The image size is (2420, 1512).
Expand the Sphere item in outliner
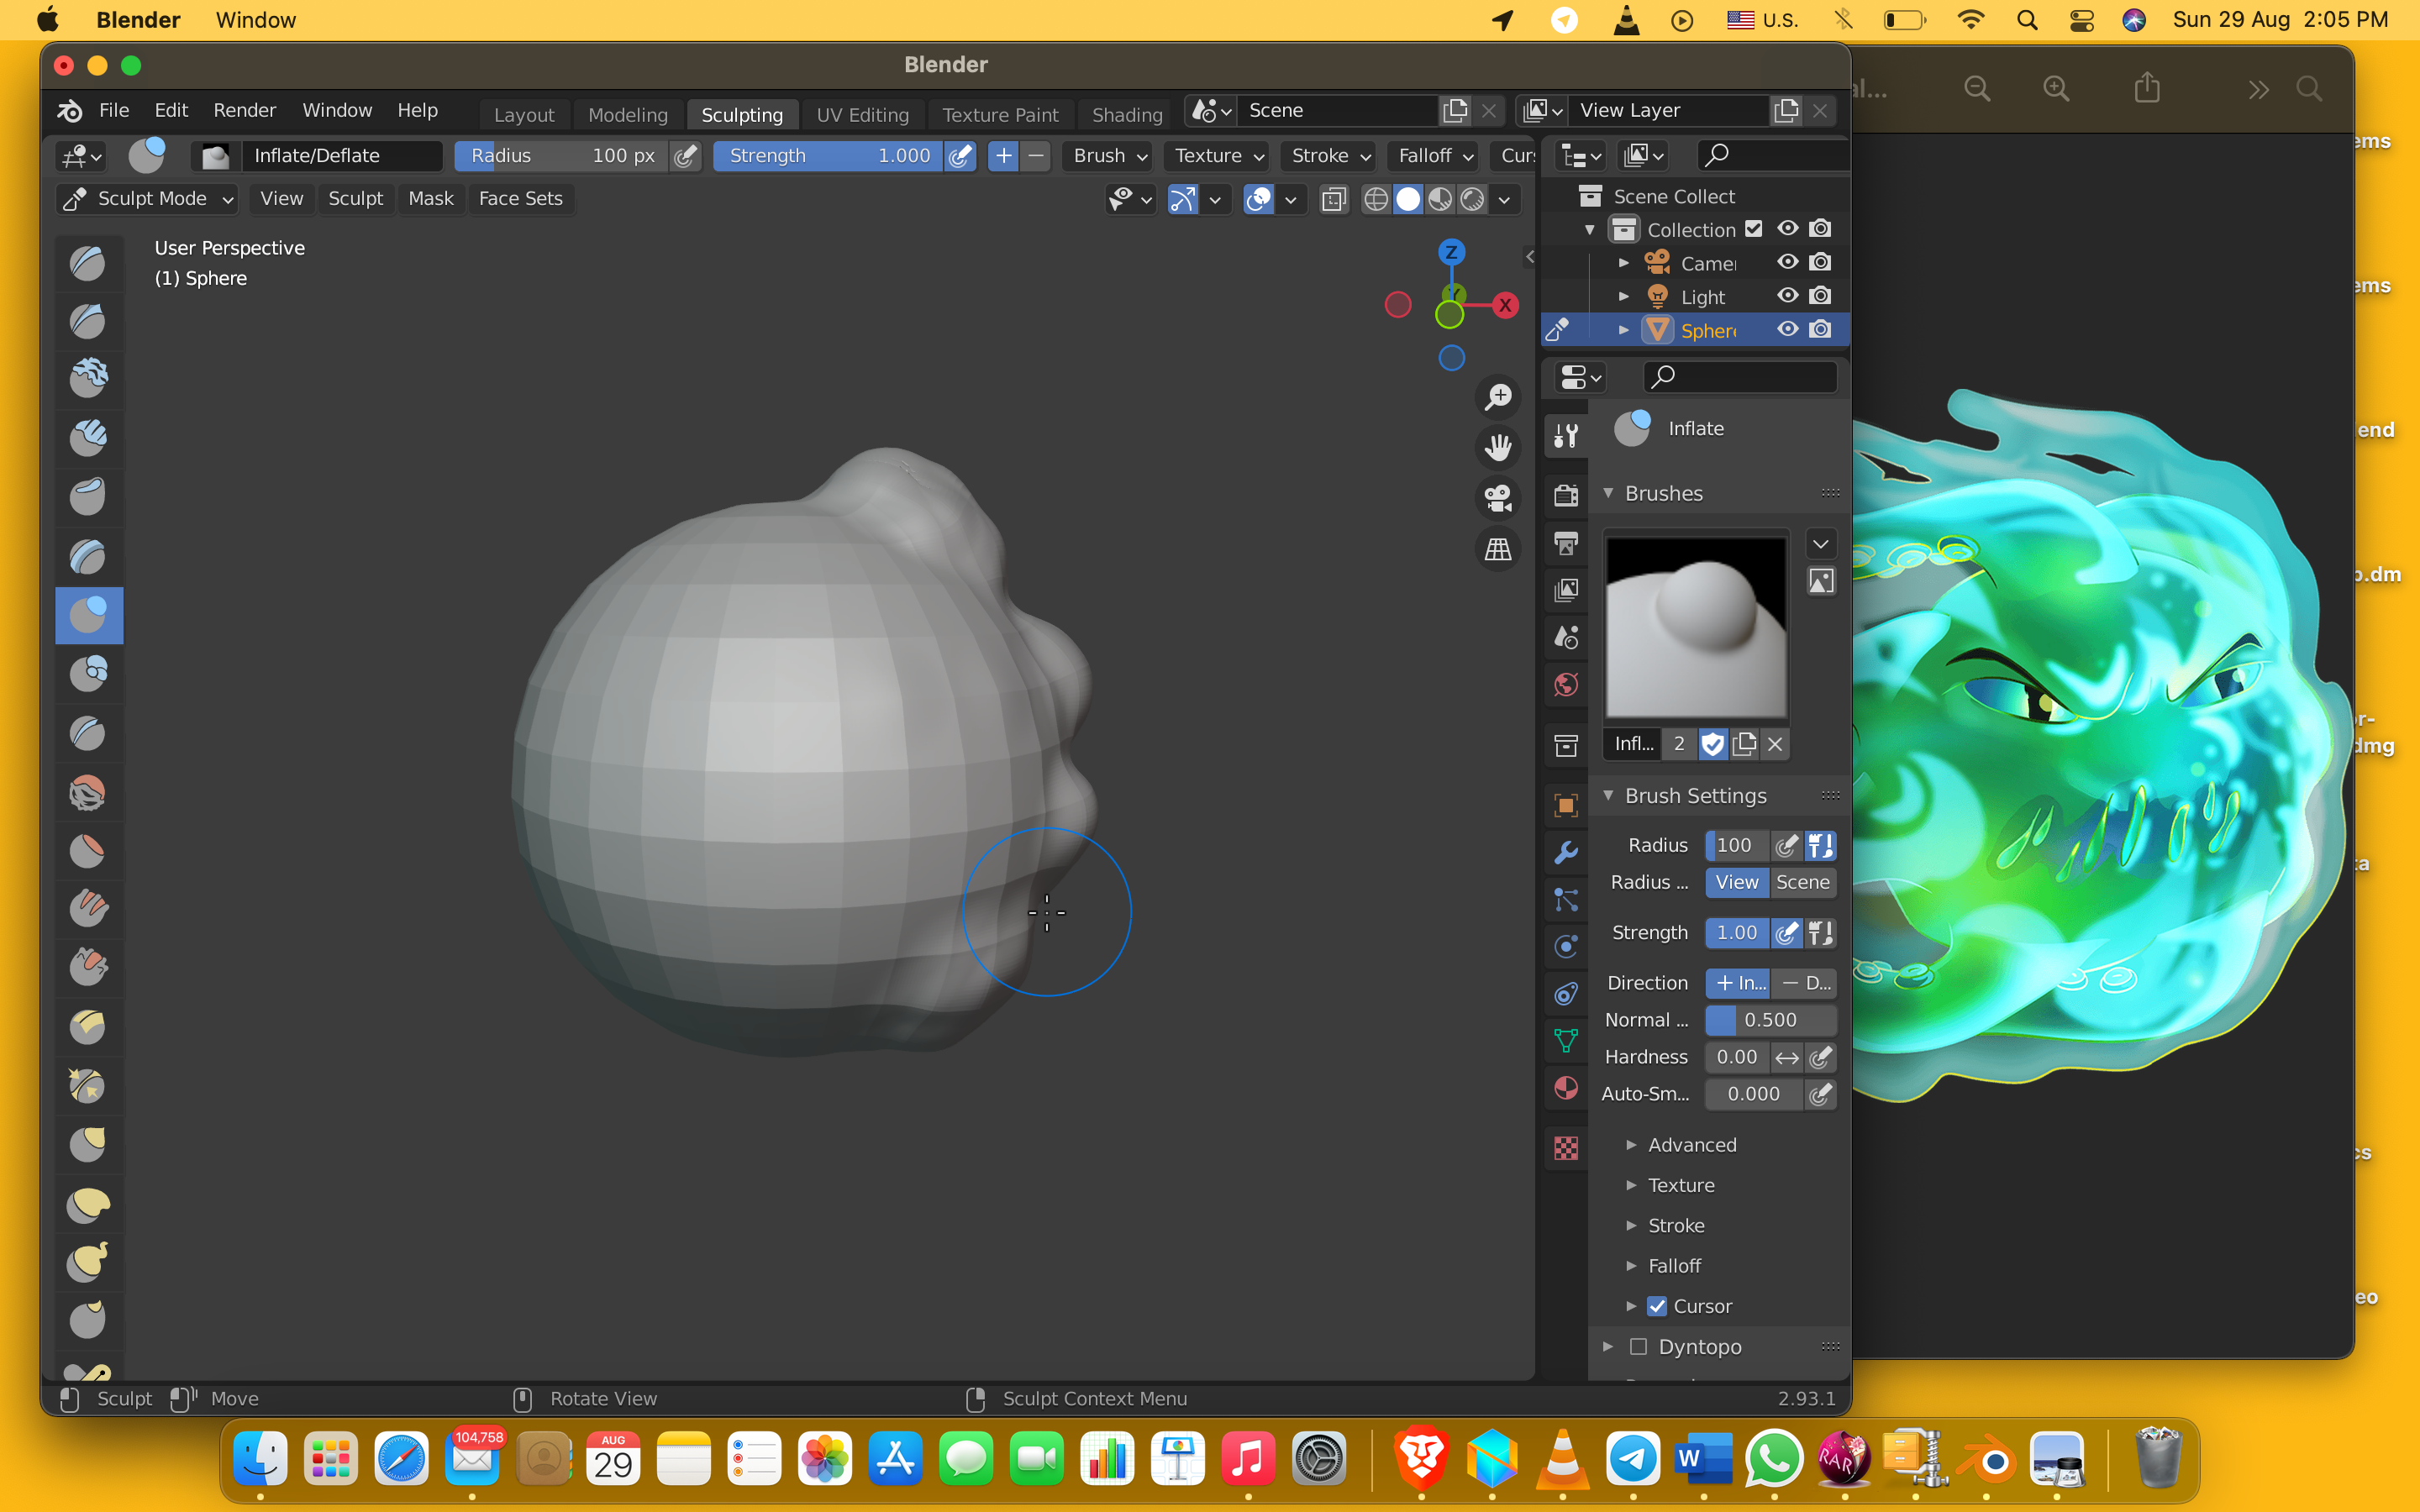pyautogui.click(x=1623, y=329)
